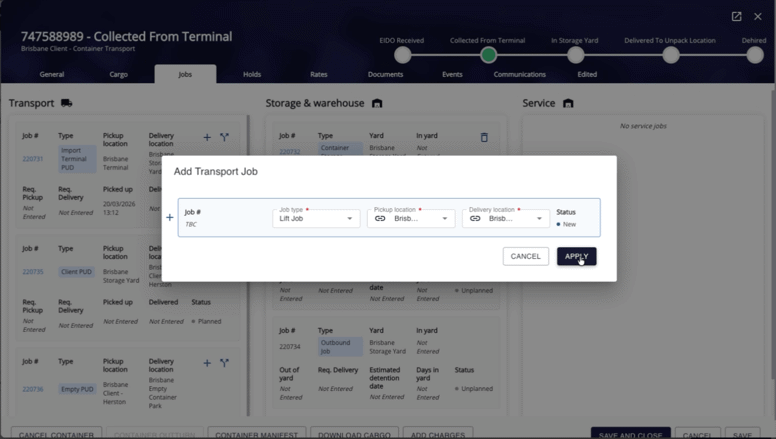
Task: Click the 'No service jobs' text
Action: tap(643, 126)
